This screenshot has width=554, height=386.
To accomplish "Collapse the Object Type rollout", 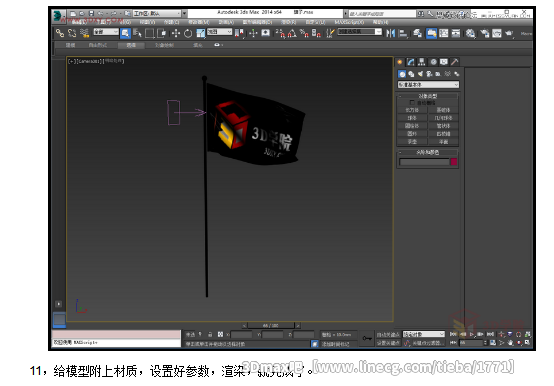I will [428, 96].
